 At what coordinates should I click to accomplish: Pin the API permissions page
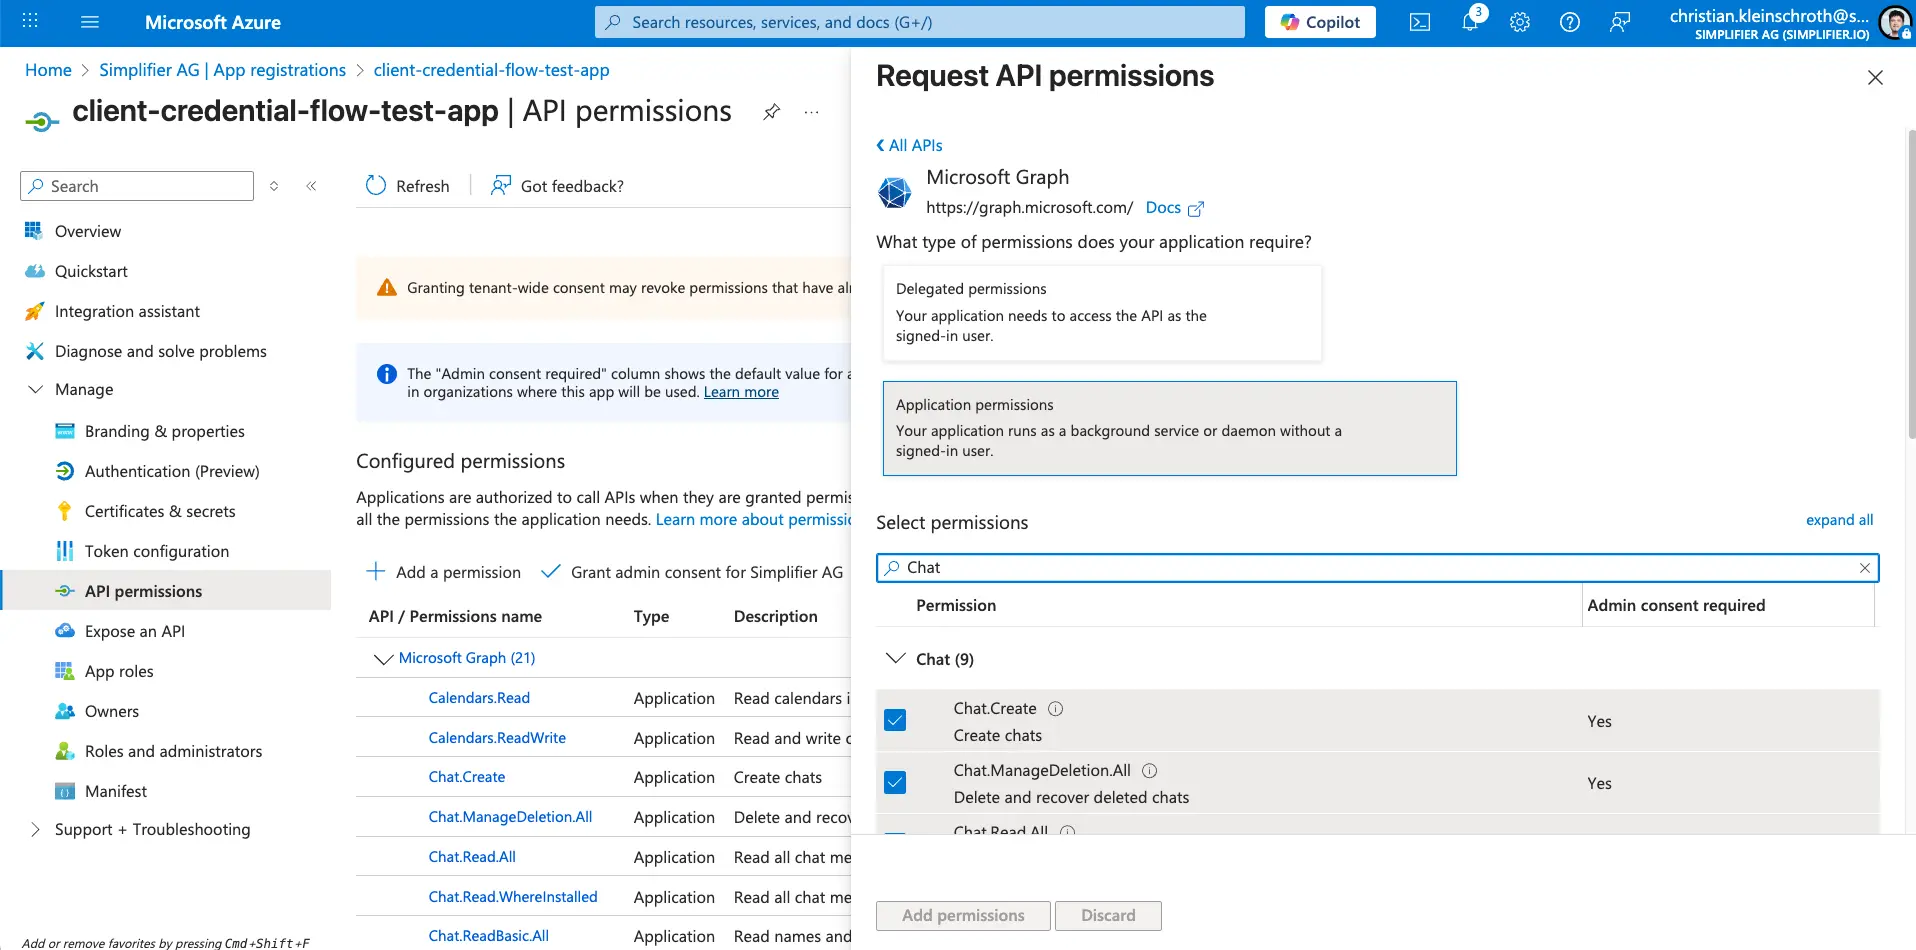(771, 112)
